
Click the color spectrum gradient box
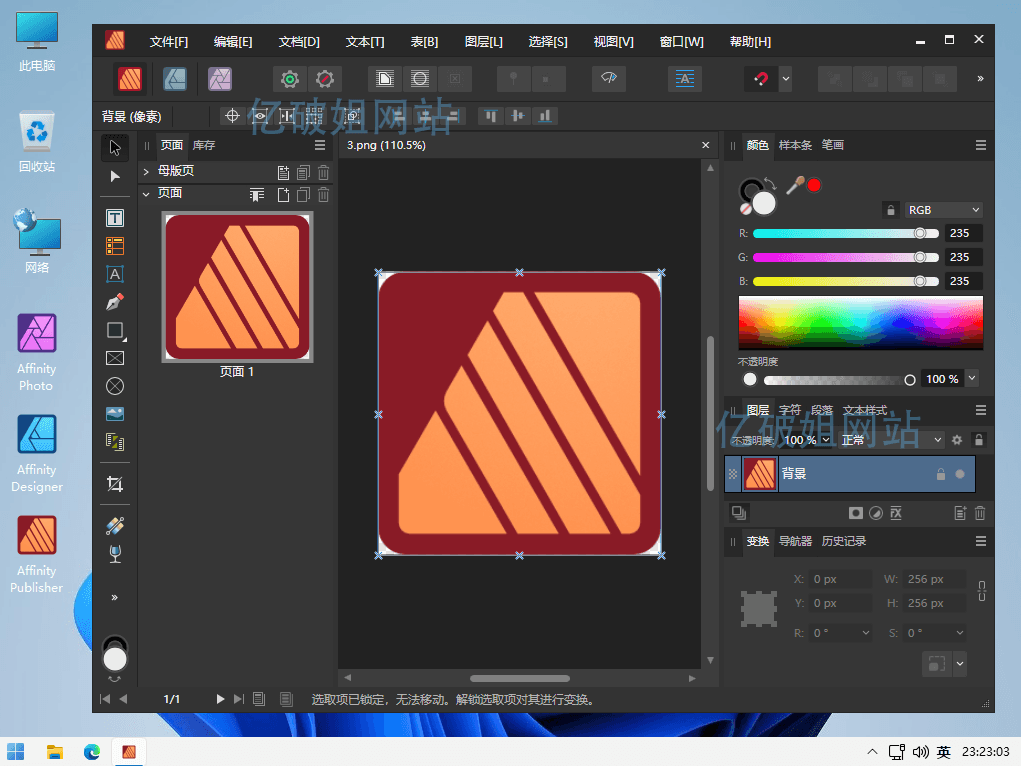tap(860, 321)
